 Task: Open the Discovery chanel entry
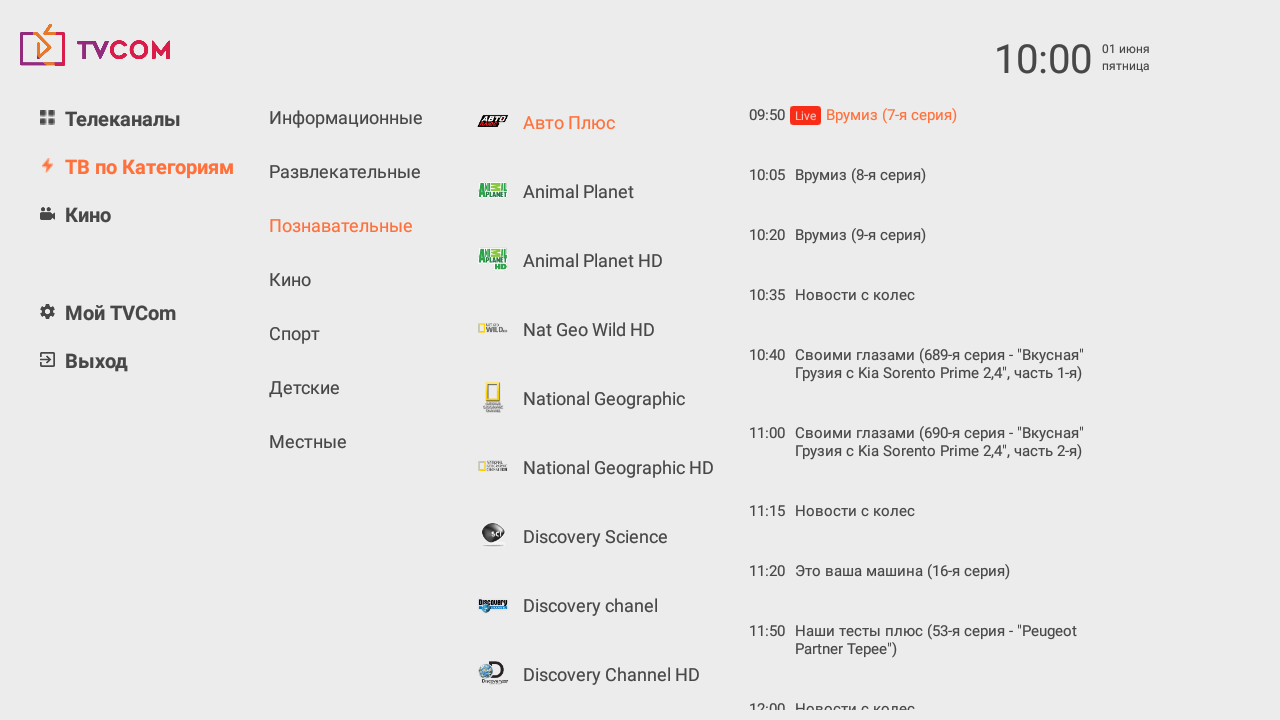[x=590, y=606]
